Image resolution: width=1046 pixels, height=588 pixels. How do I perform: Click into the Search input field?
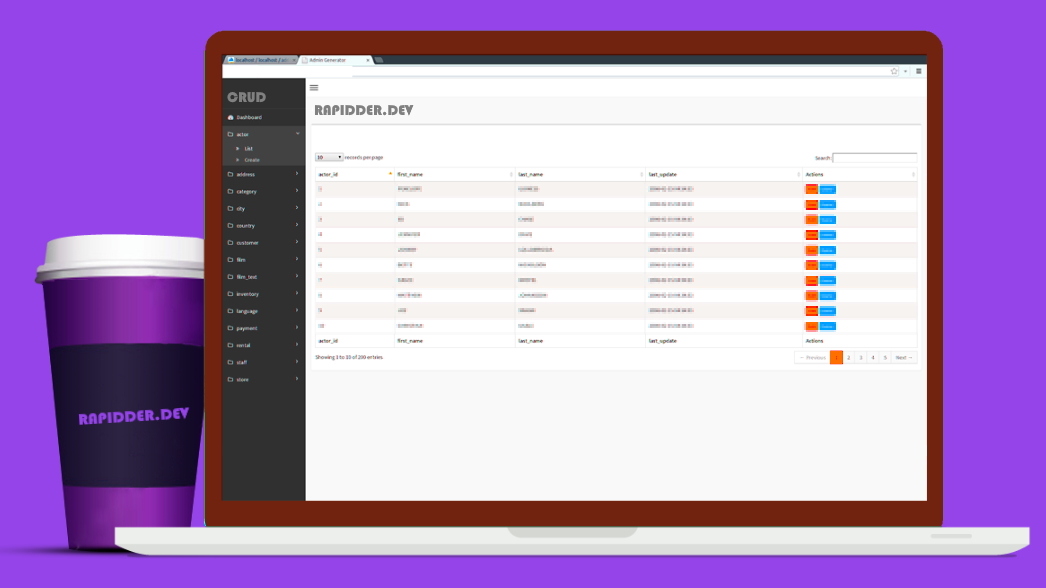point(875,158)
